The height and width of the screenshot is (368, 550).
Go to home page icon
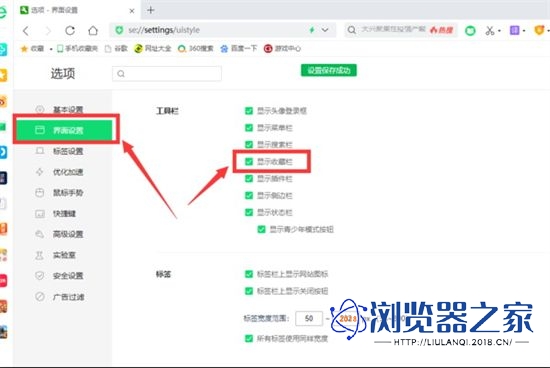tap(93, 31)
